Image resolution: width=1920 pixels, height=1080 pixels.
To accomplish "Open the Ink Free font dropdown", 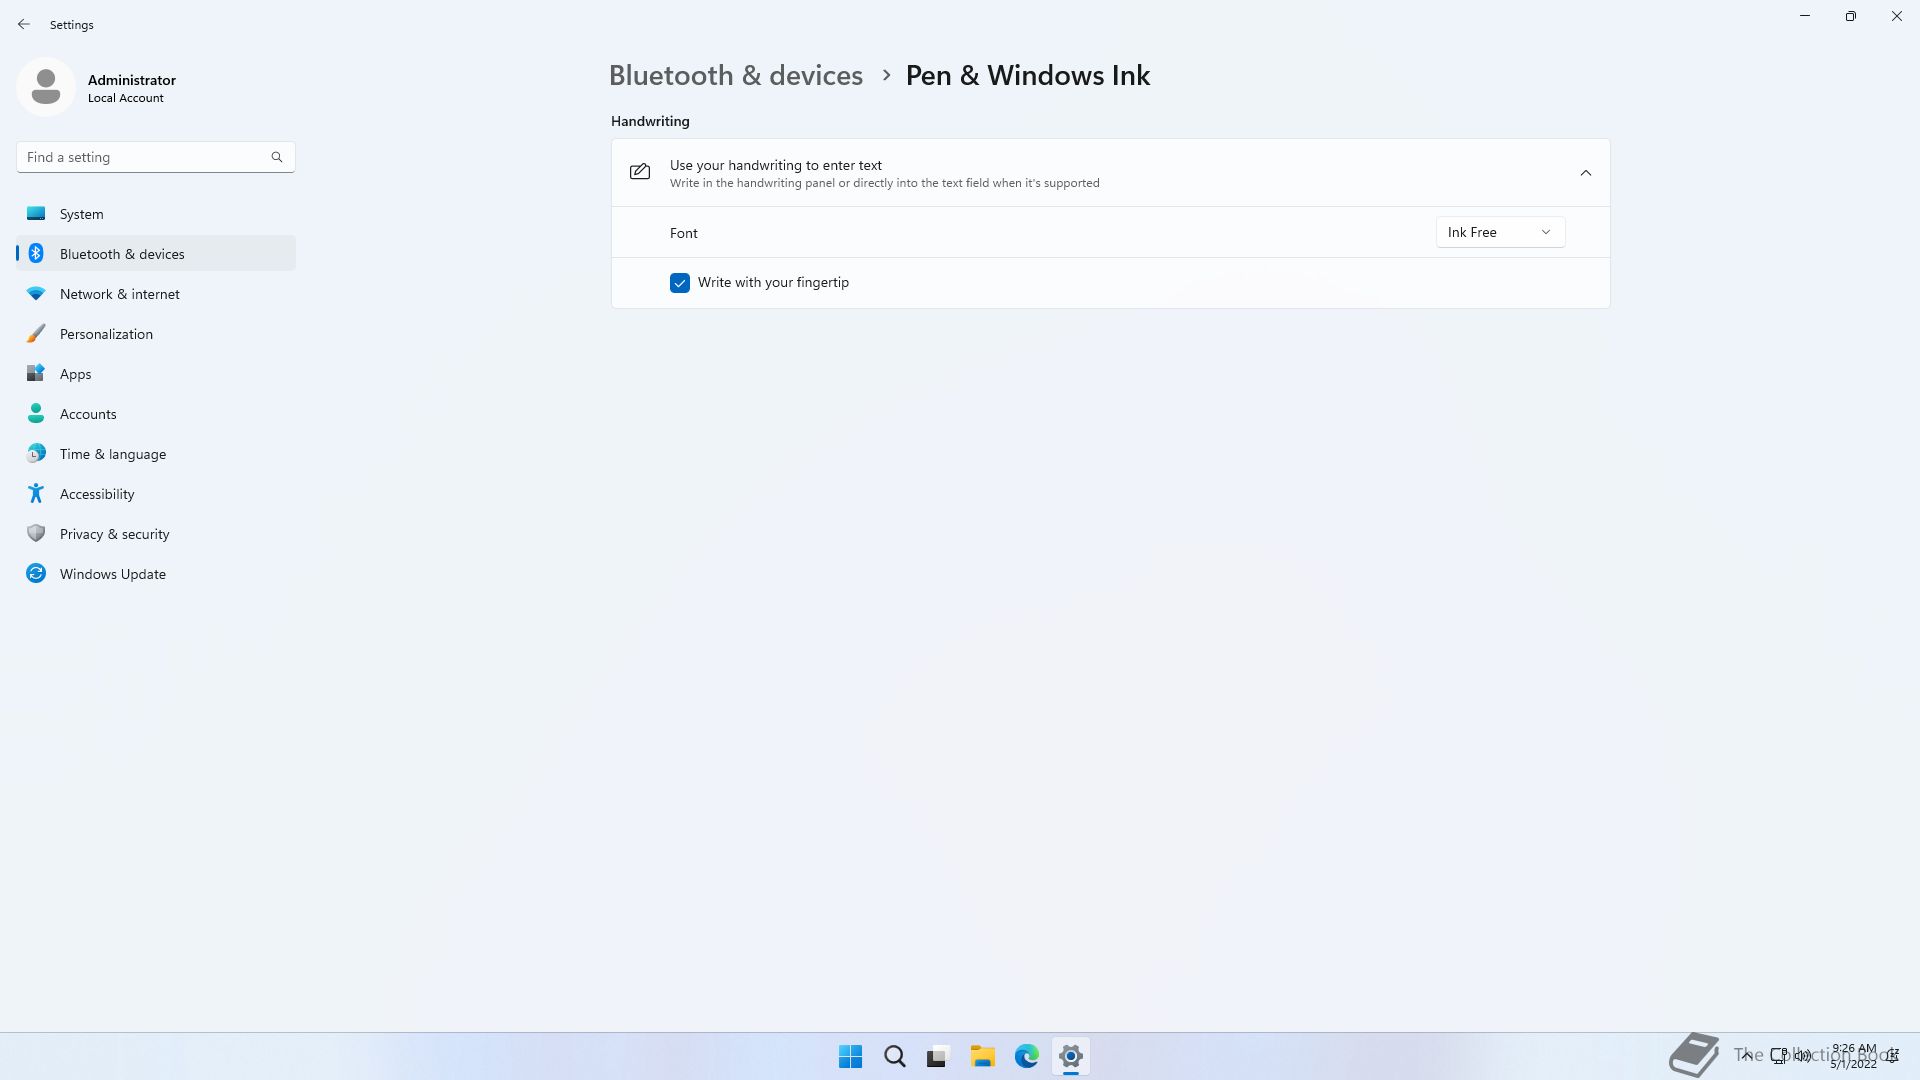I will pos(1499,232).
